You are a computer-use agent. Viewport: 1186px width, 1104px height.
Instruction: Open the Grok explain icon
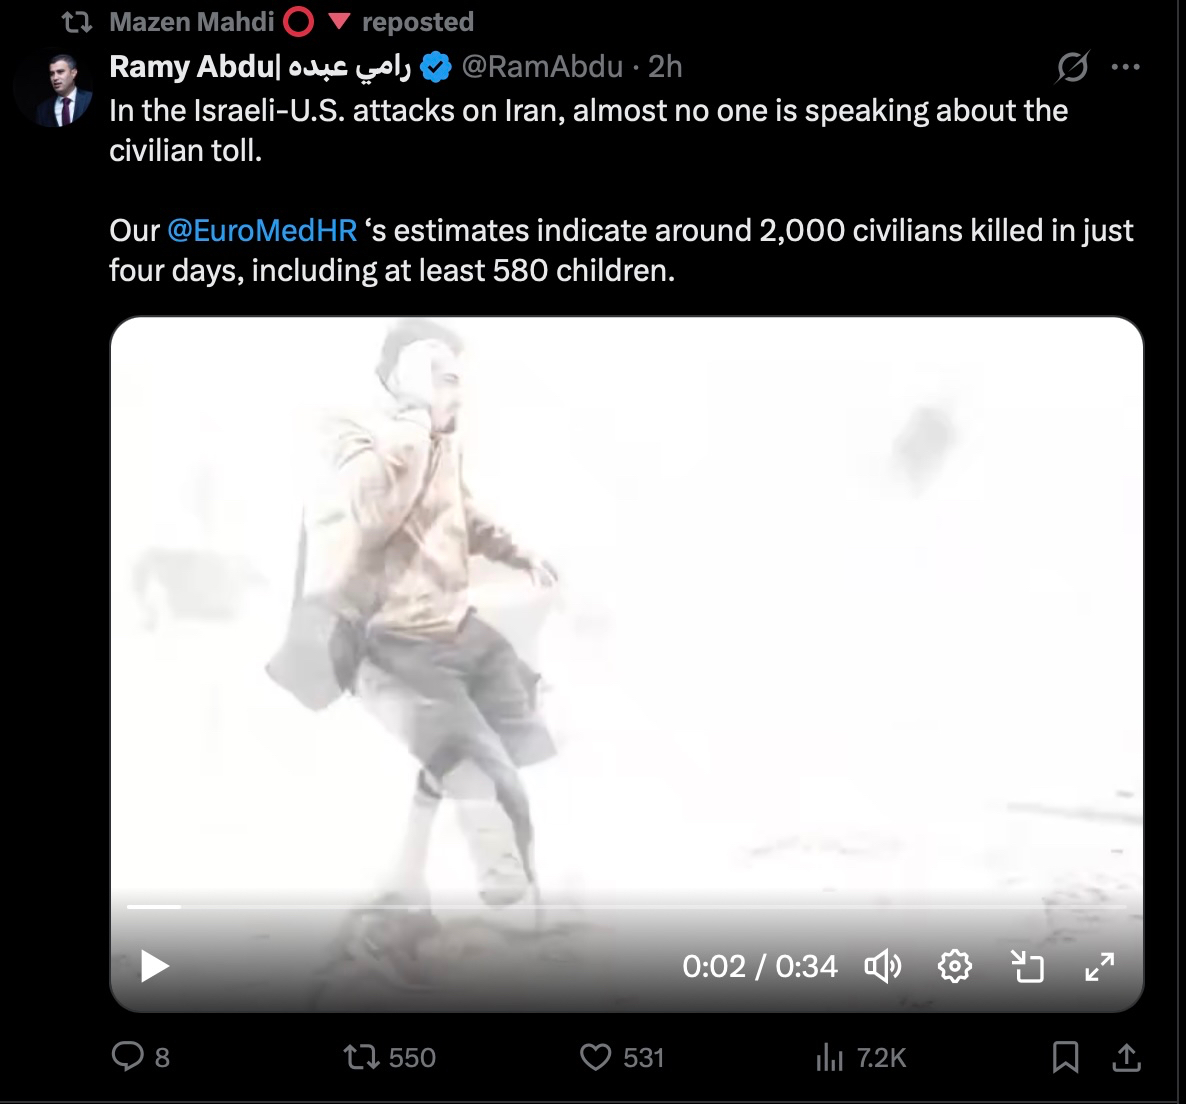tap(1072, 67)
